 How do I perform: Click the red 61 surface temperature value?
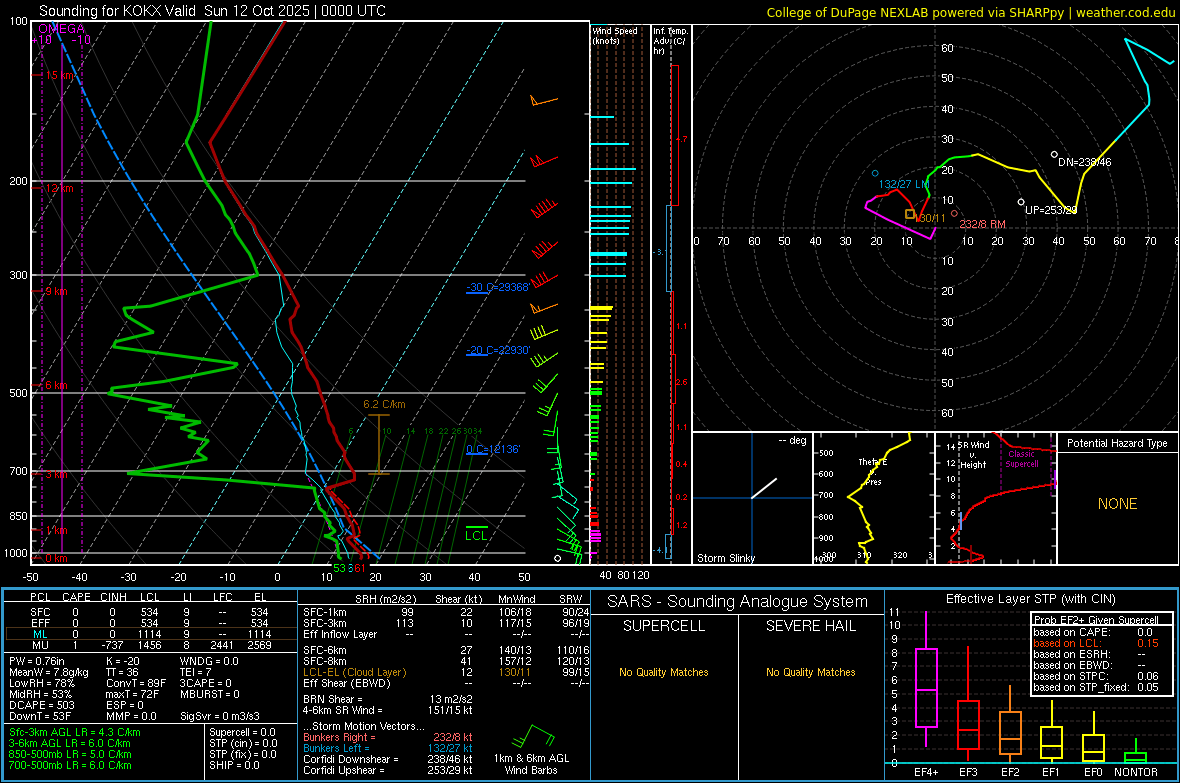pyautogui.click(x=359, y=568)
